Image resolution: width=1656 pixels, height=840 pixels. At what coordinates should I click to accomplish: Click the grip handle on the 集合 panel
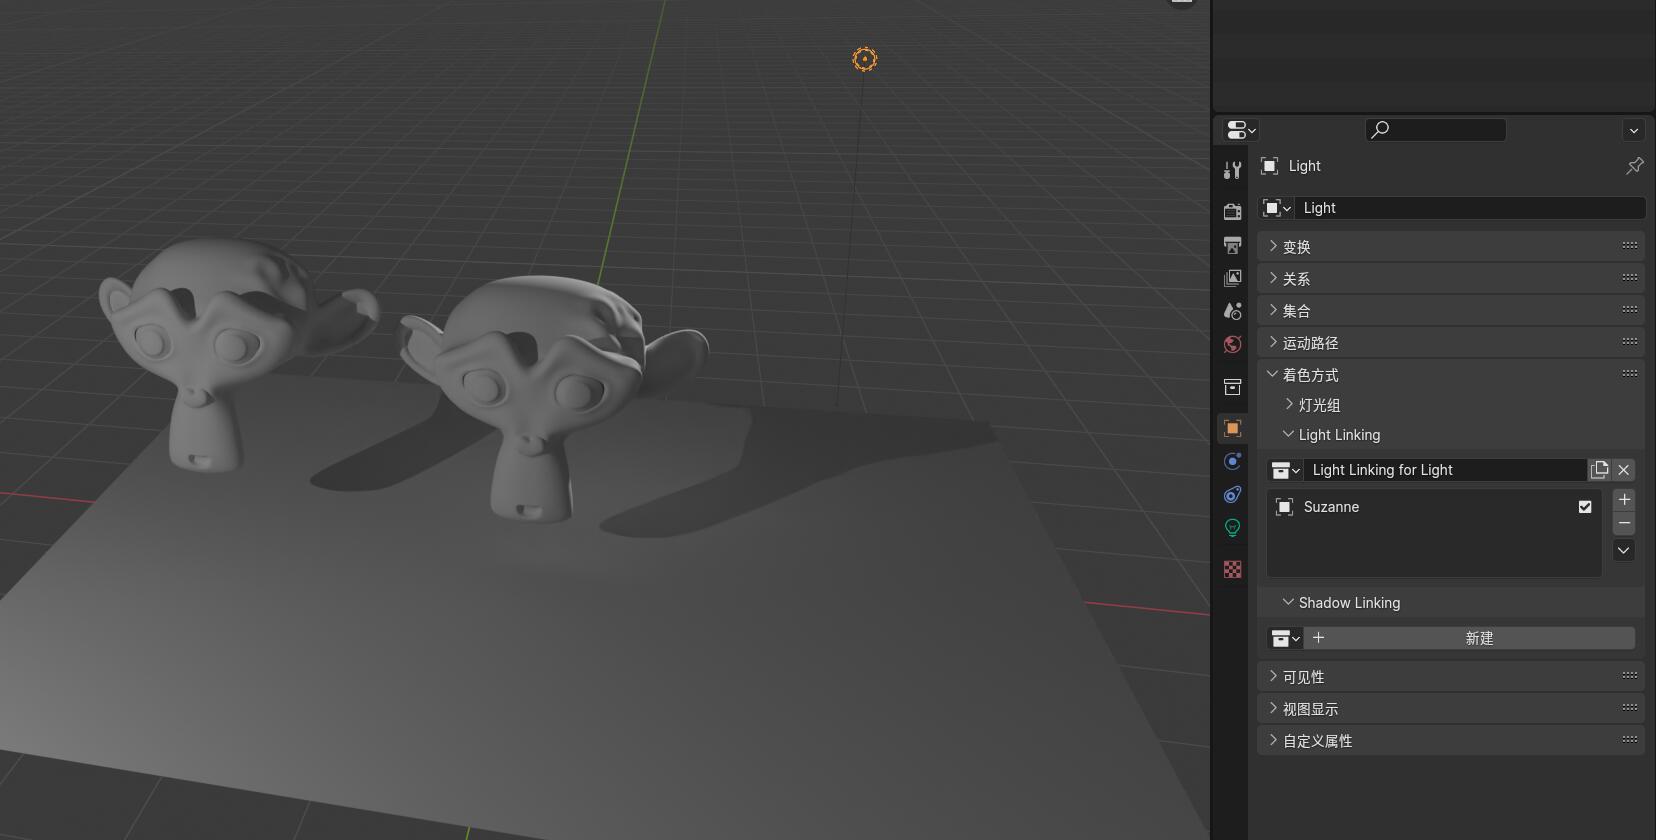click(x=1630, y=309)
